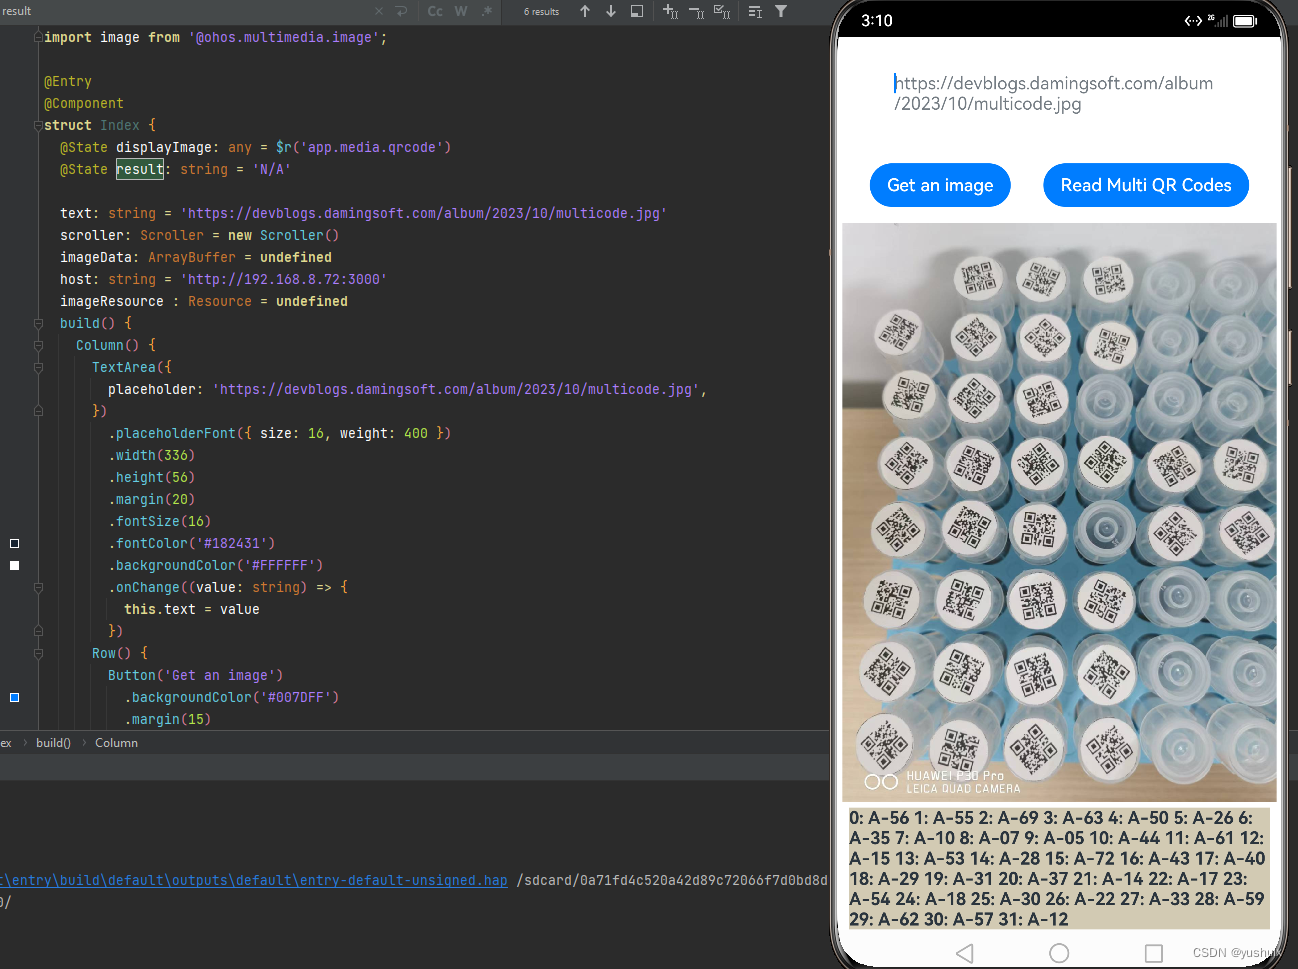Tap the phone Home navigation circle

1059,953
